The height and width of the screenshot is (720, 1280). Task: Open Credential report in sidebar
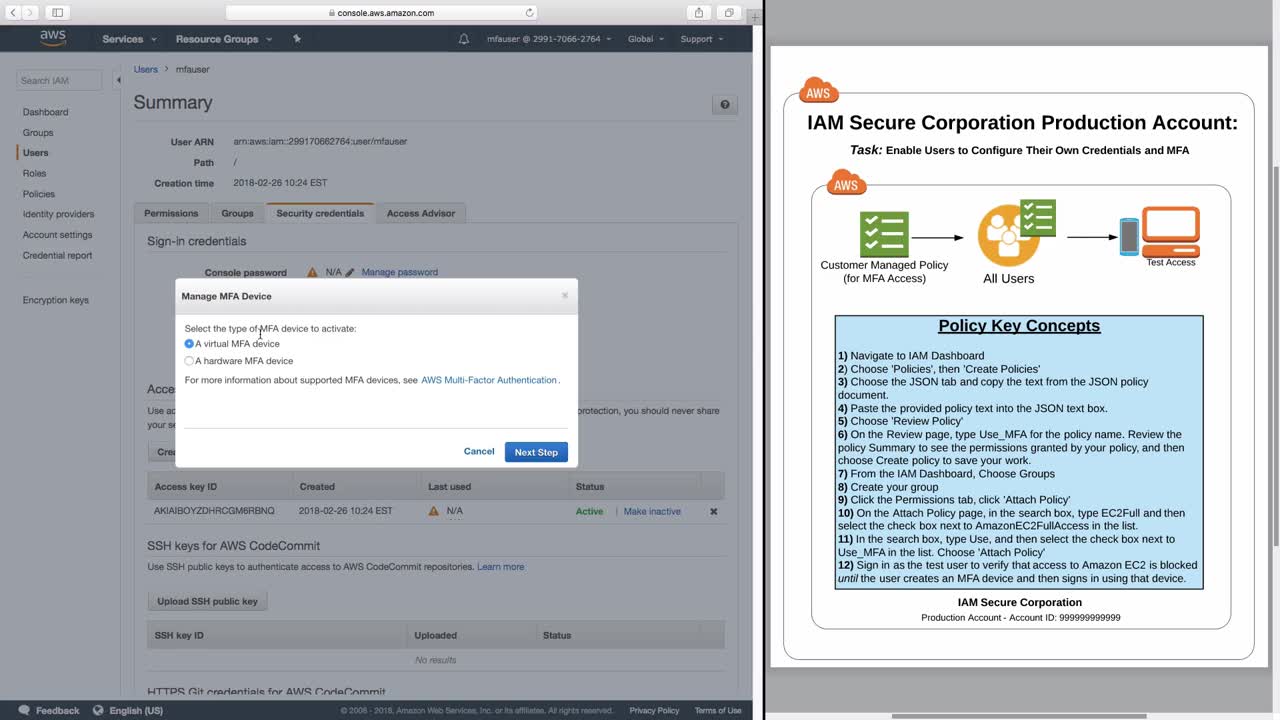tap(57, 255)
